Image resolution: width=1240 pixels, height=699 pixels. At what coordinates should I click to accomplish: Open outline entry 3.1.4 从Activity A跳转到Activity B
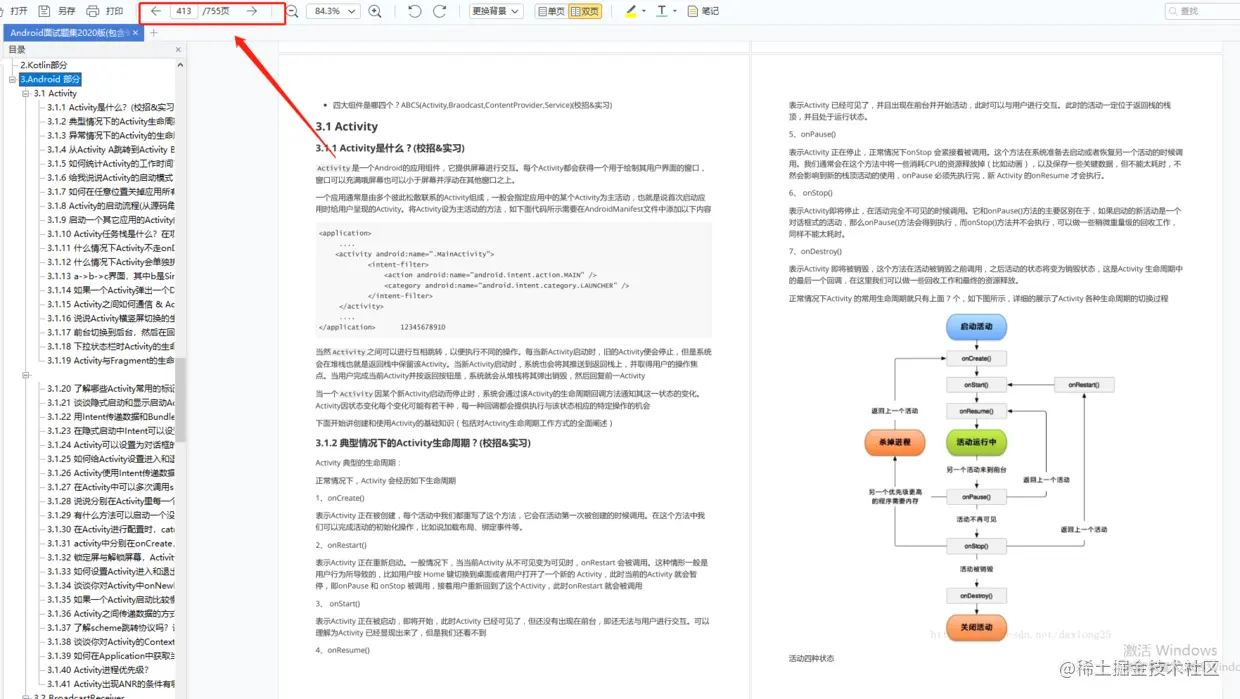[110, 149]
